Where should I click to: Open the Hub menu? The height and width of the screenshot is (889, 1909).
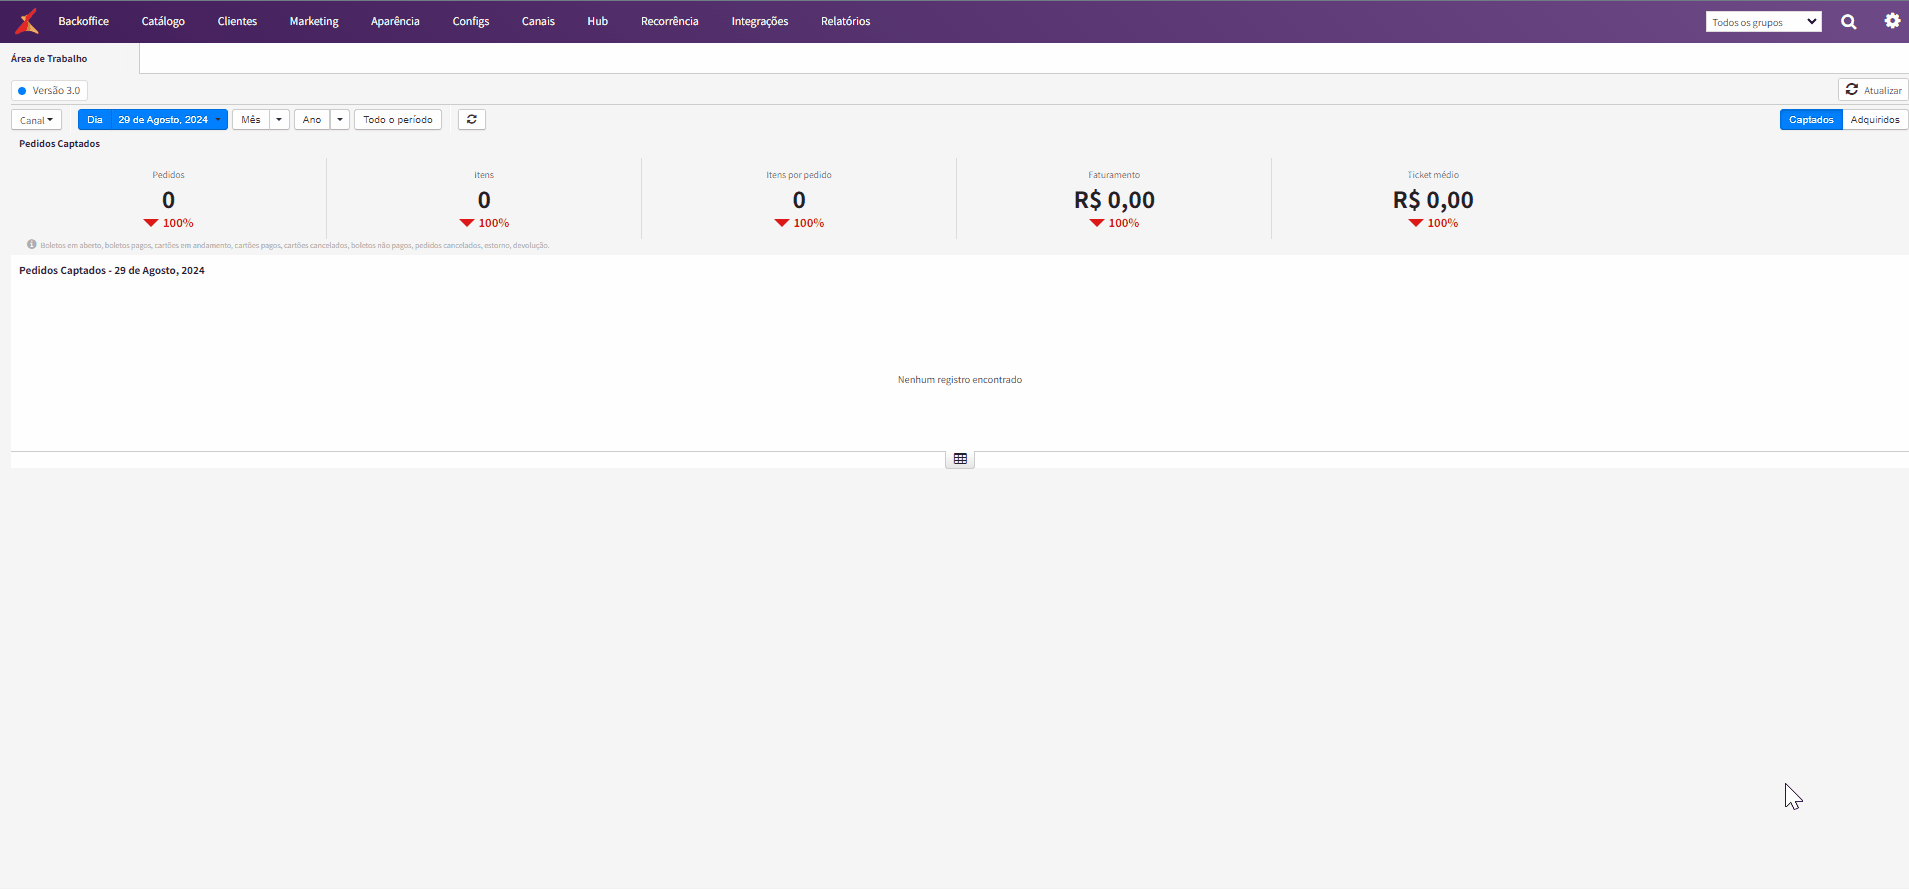(x=598, y=21)
